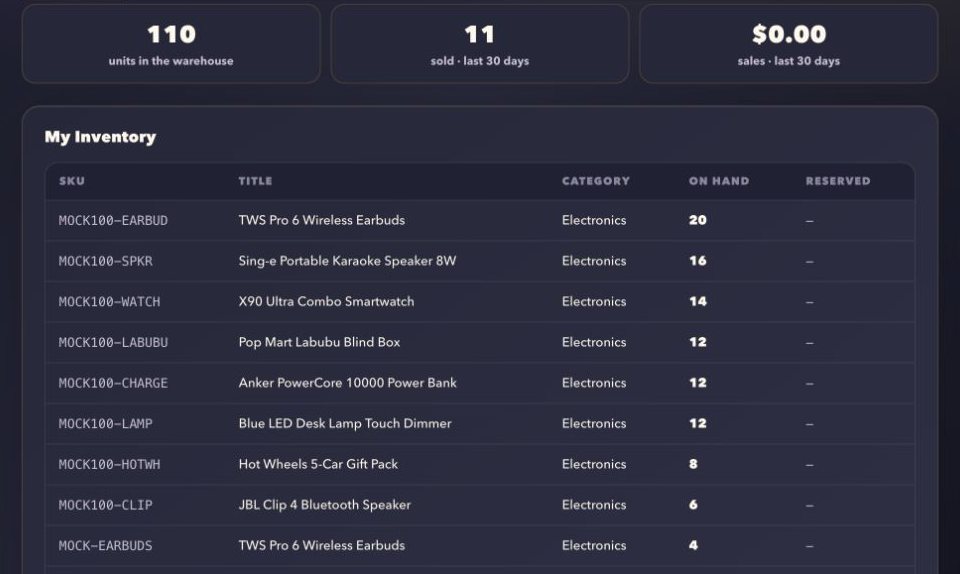Click the $0.00 sales last 30 days card
The image size is (960, 574).
click(x=789, y=43)
